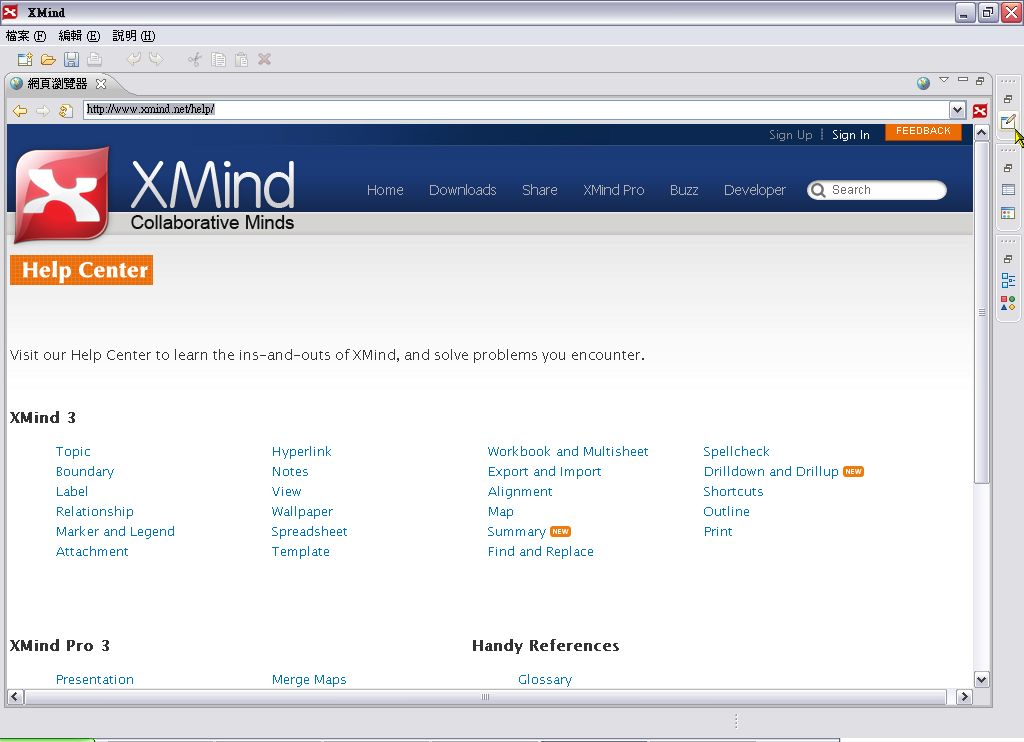The image size is (1024, 742).
Task: Open the Hyperlink help link
Action: point(302,451)
